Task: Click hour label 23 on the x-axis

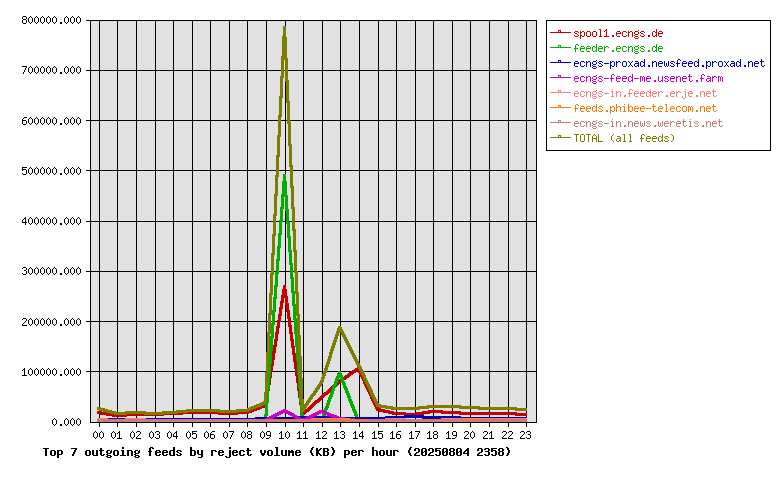Action: point(525,435)
